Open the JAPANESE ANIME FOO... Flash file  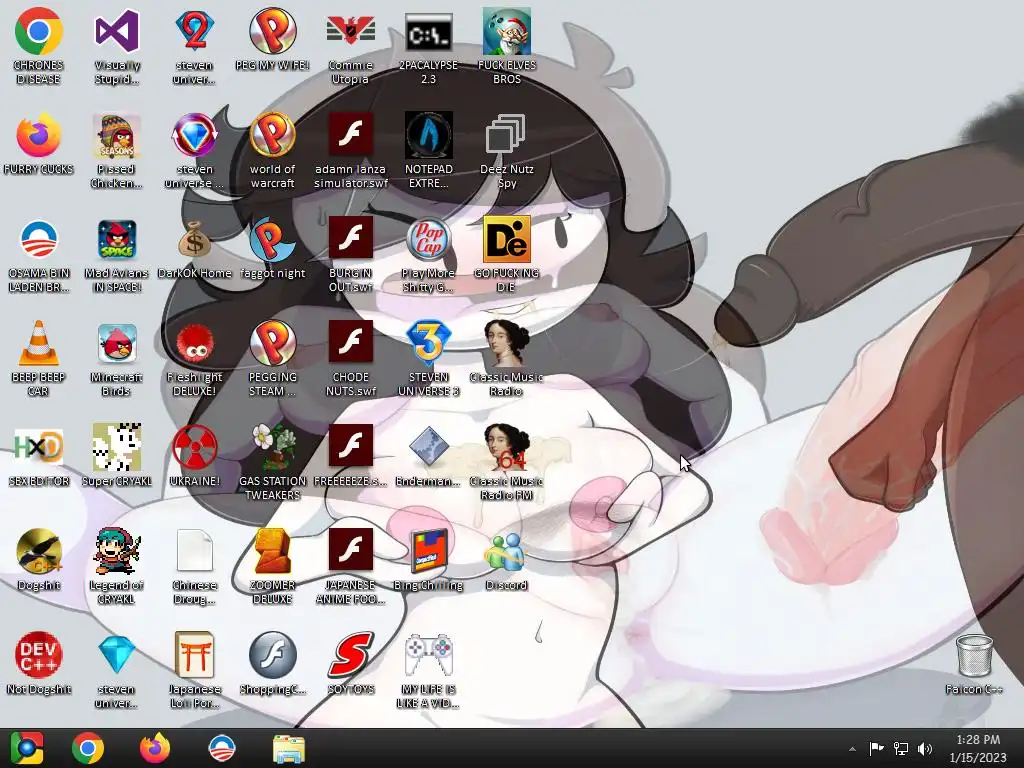(x=351, y=549)
